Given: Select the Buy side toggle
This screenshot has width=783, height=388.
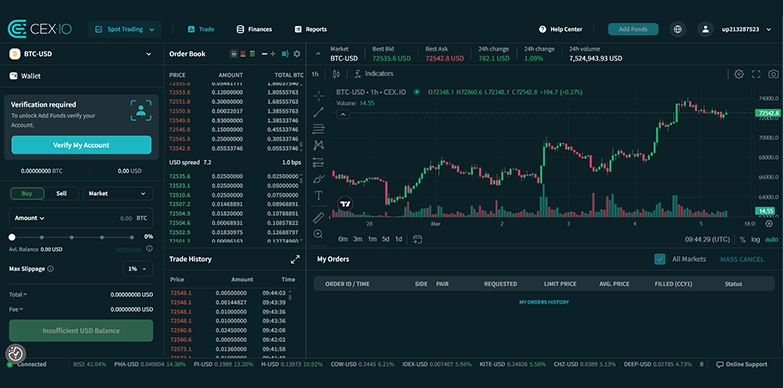Looking at the screenshot, I should pyautogui.click(x=27, y=193).
